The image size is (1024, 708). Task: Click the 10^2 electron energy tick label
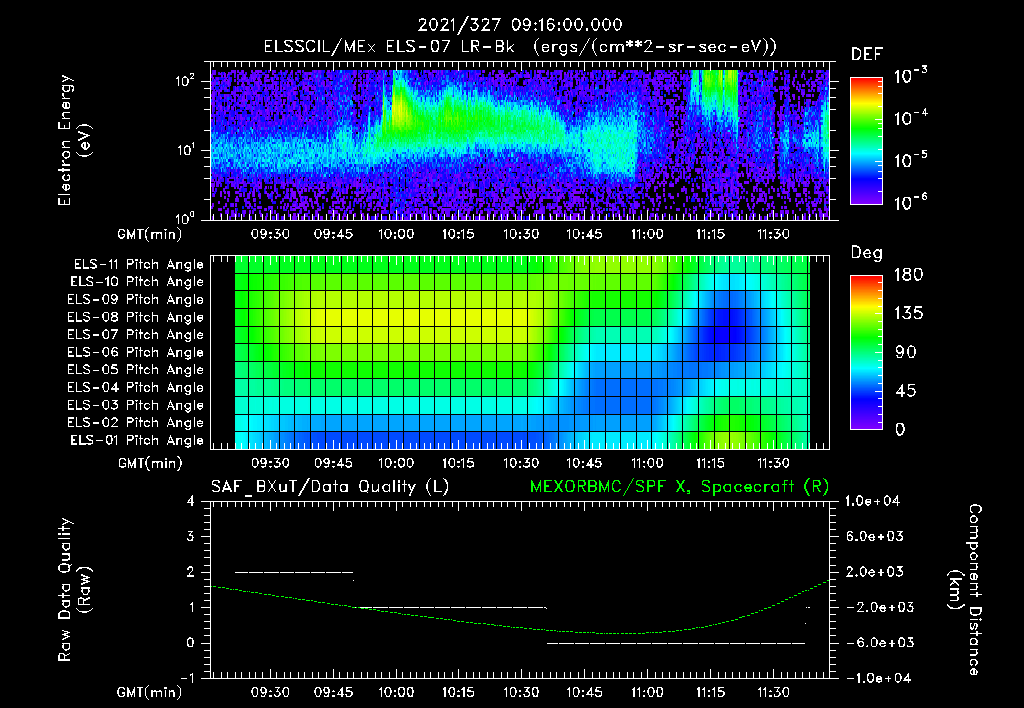point(185,81)
